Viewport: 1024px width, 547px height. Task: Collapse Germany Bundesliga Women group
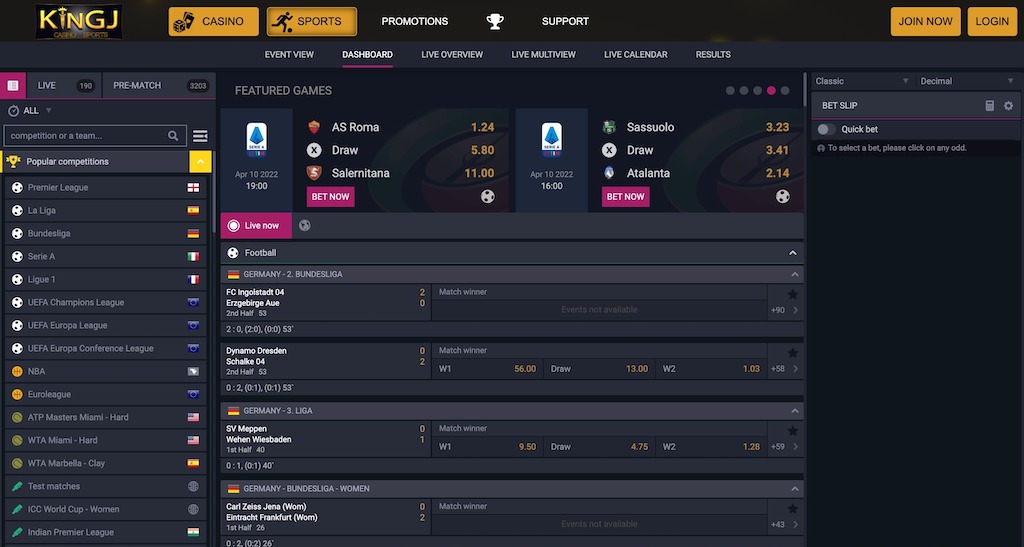click(794, 489)
